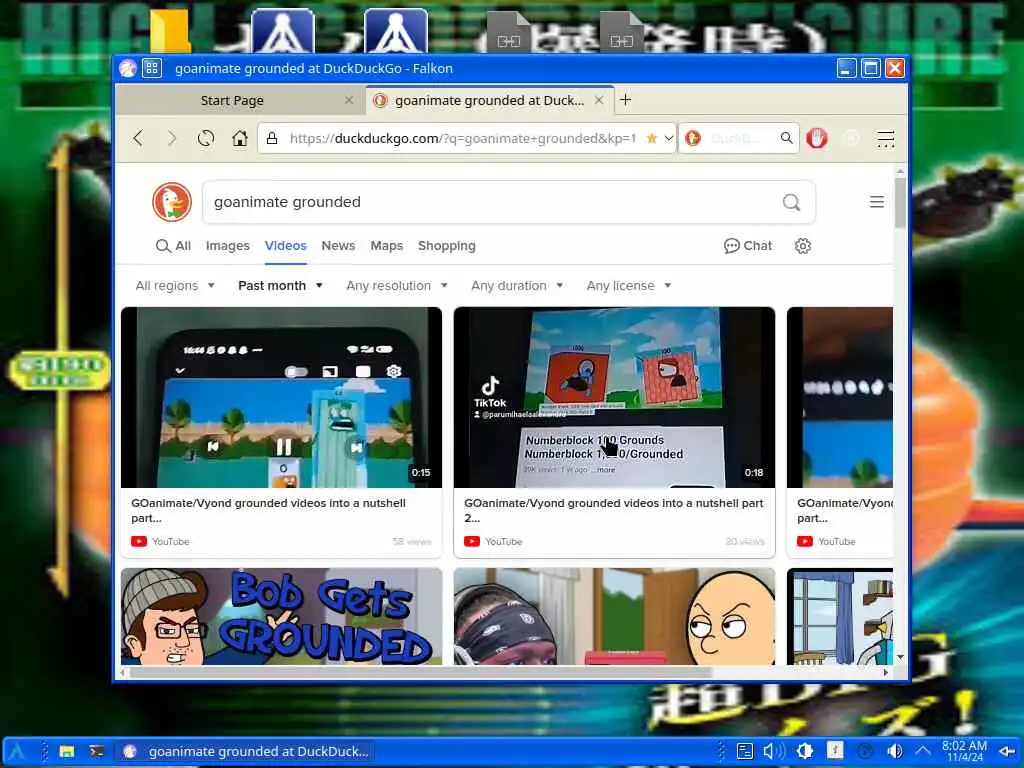View site security lock info
Viewport: 1024px width, 768px height.
click(x=272, y=138)
